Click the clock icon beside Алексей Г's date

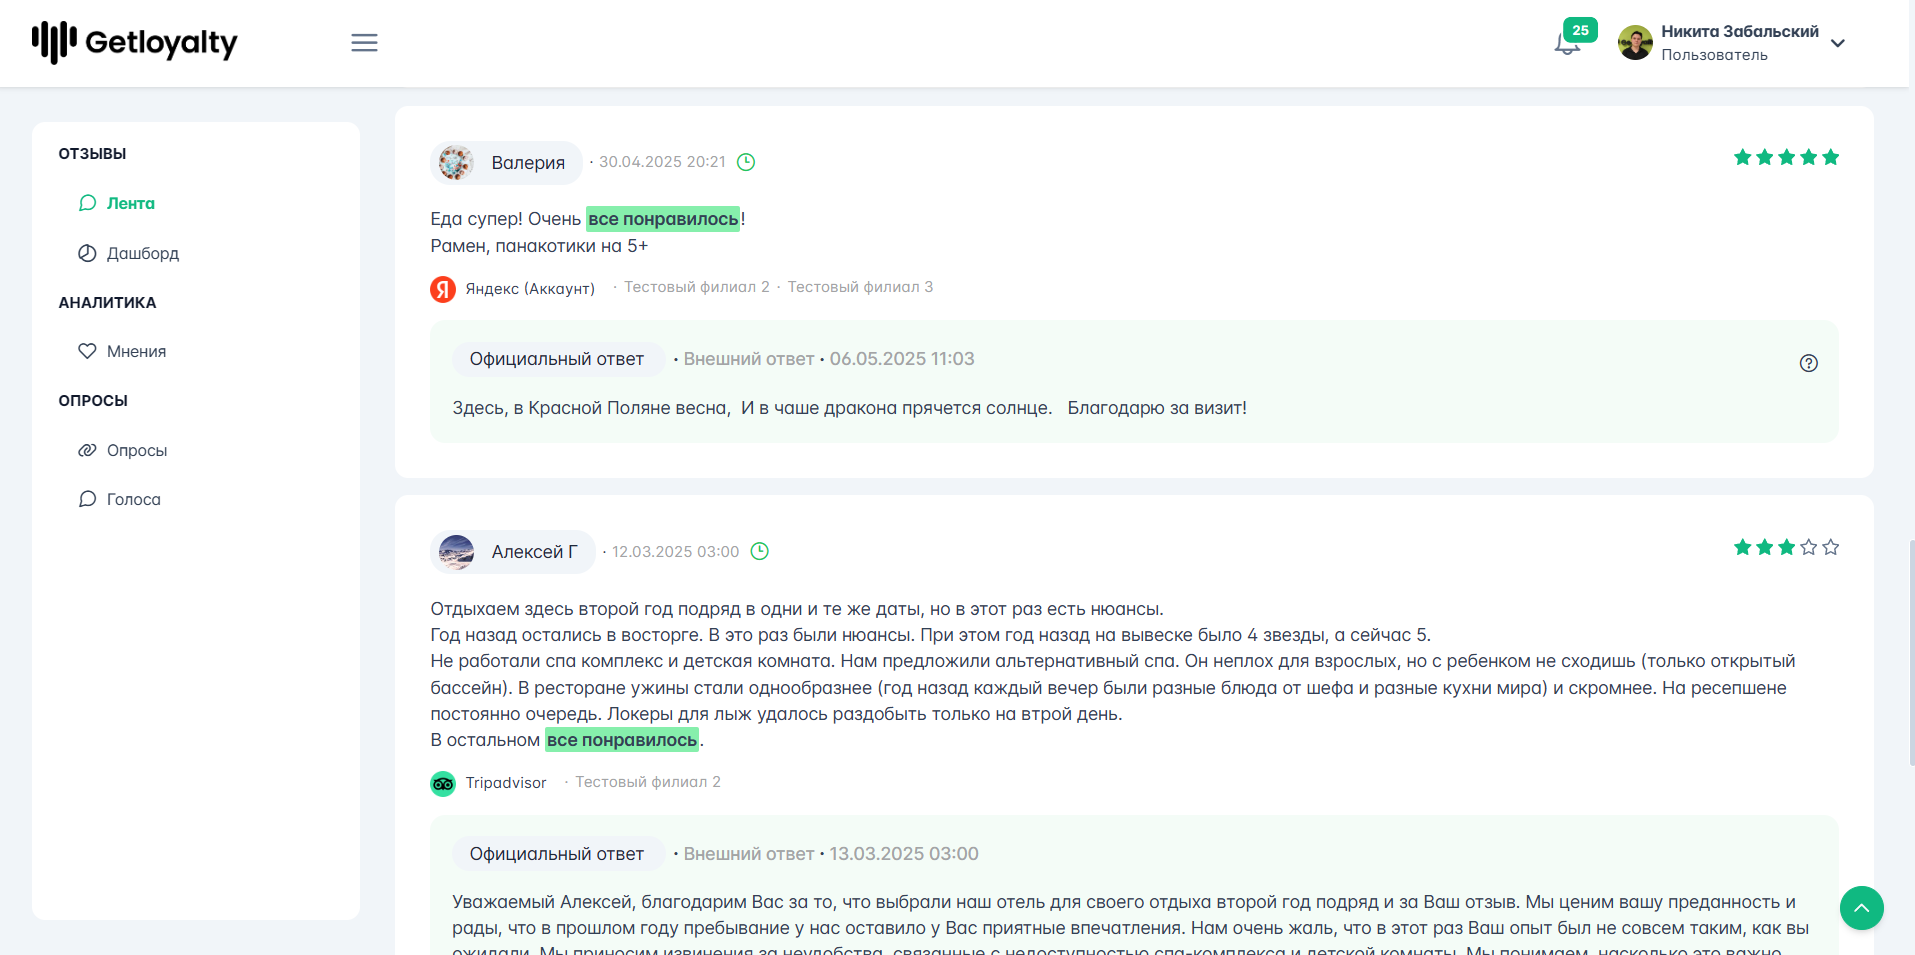(760, 551)
